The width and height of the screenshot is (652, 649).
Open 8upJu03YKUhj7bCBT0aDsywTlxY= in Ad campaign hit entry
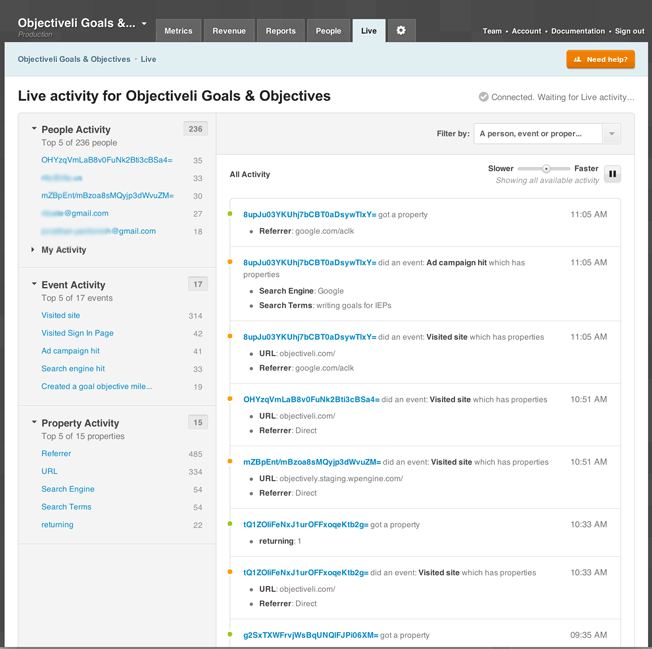(309, 263)
